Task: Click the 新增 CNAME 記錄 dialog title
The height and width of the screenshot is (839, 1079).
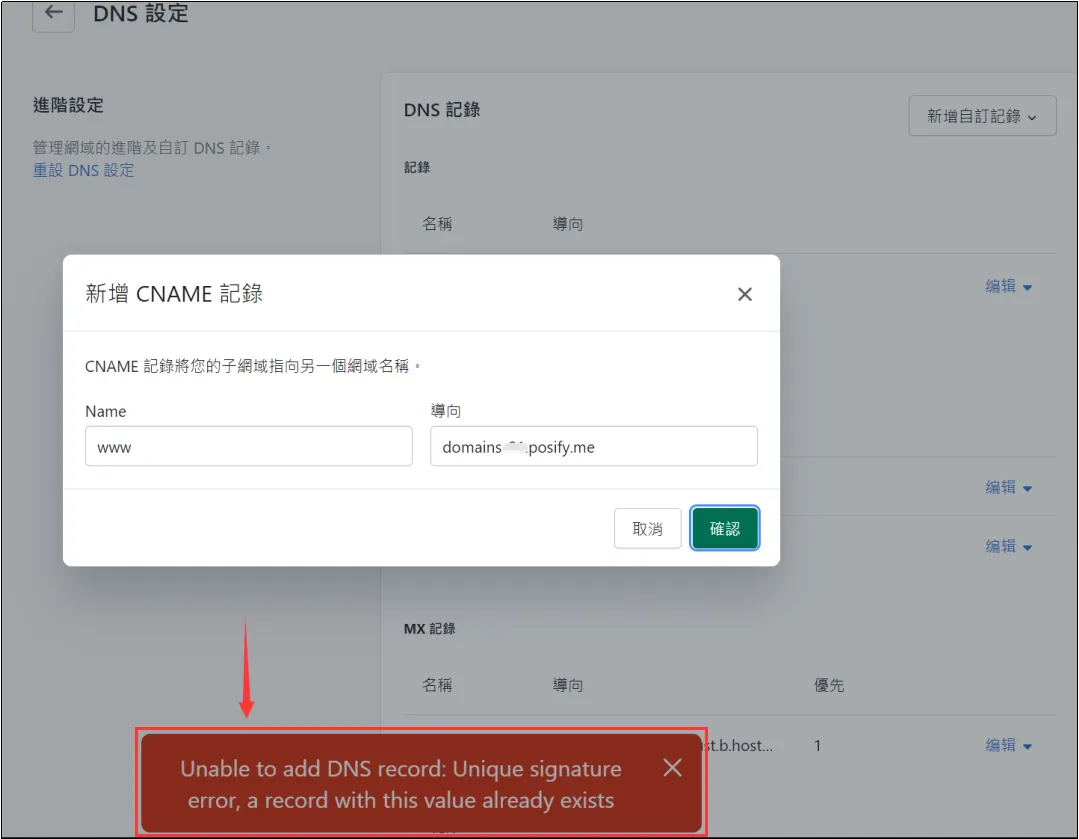Action: [174, 293]
